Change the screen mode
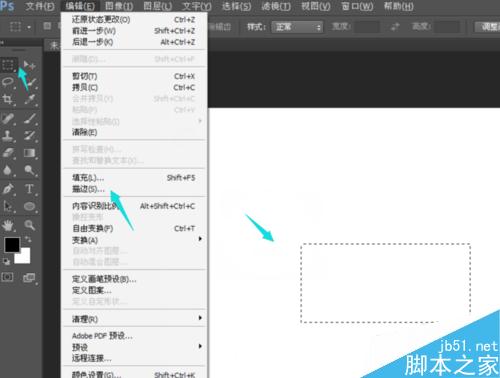 [x=29, y=278]
